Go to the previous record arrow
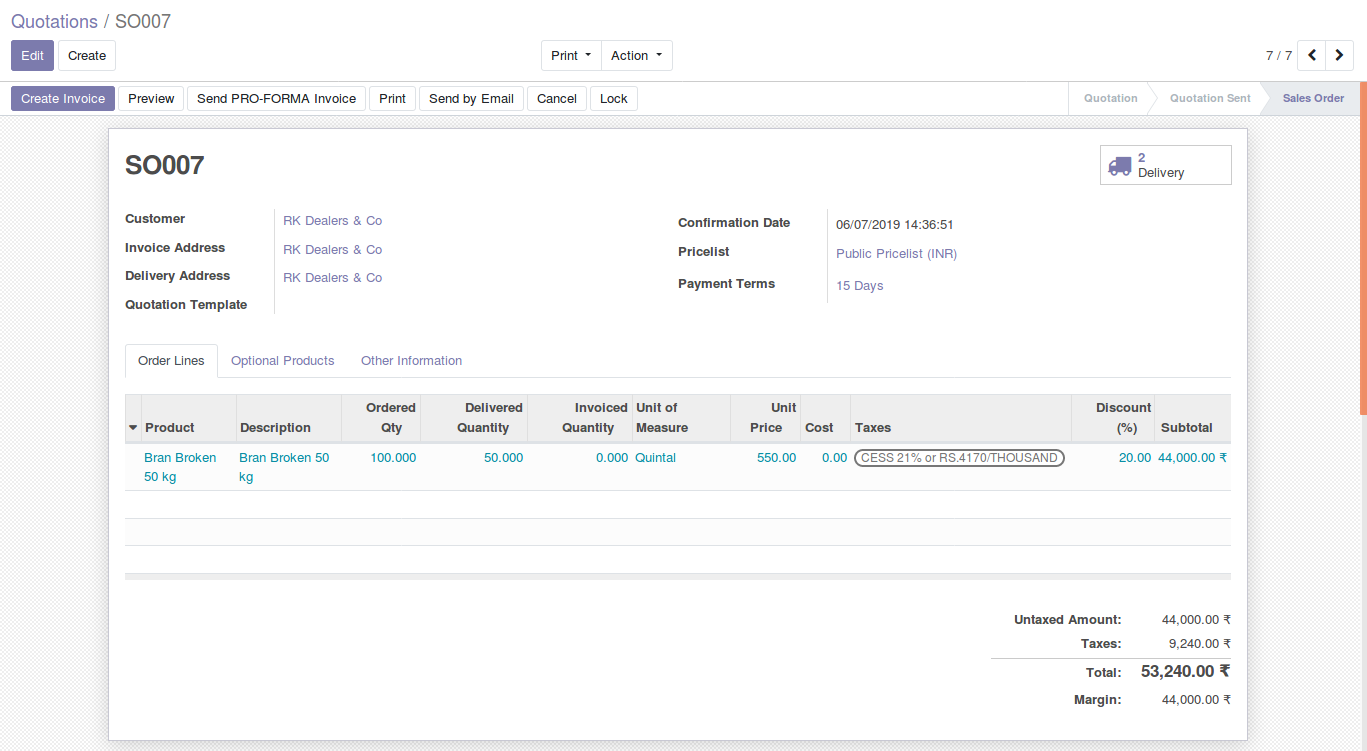 tap(1312, 56)
